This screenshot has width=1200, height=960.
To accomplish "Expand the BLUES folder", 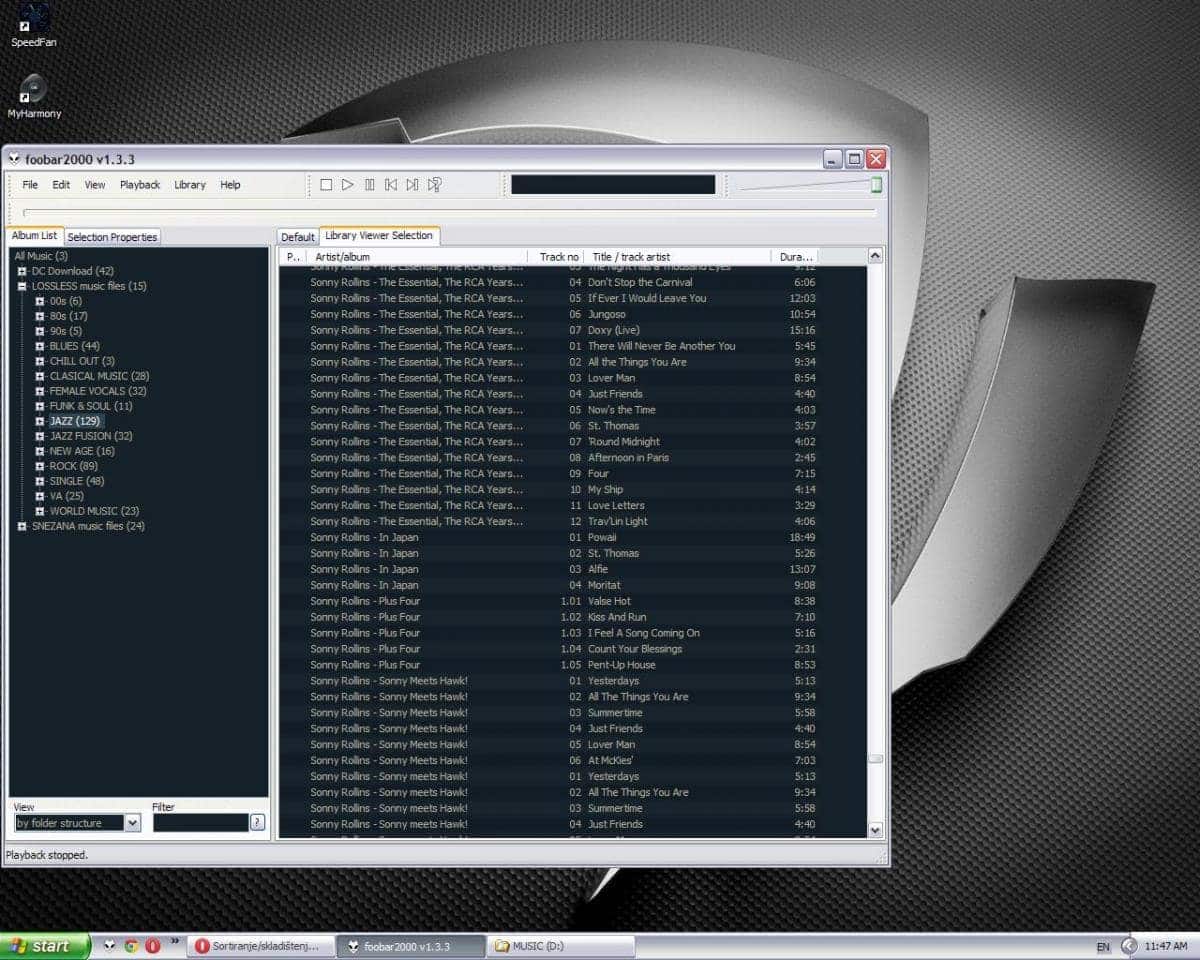I will [x=40, y=346].
